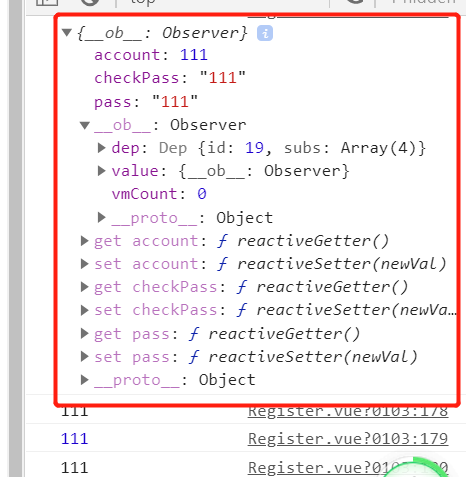Collapse the top-level {__ob__: Observer} object

(67, 32)
